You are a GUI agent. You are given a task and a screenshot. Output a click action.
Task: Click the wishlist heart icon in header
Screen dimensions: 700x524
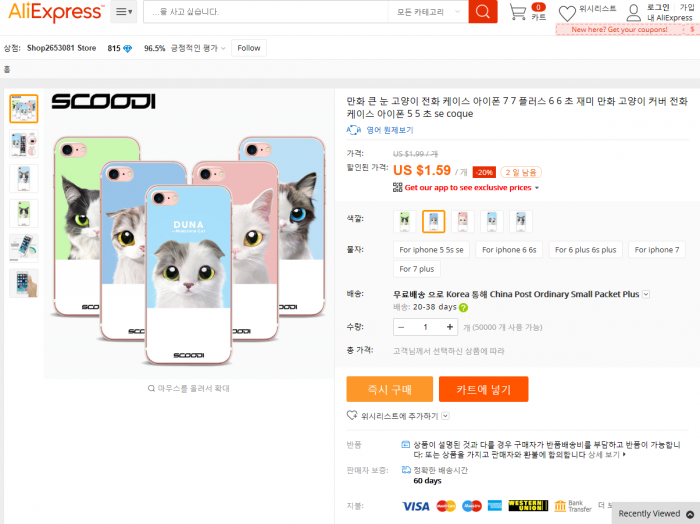[x=567, y=14]
